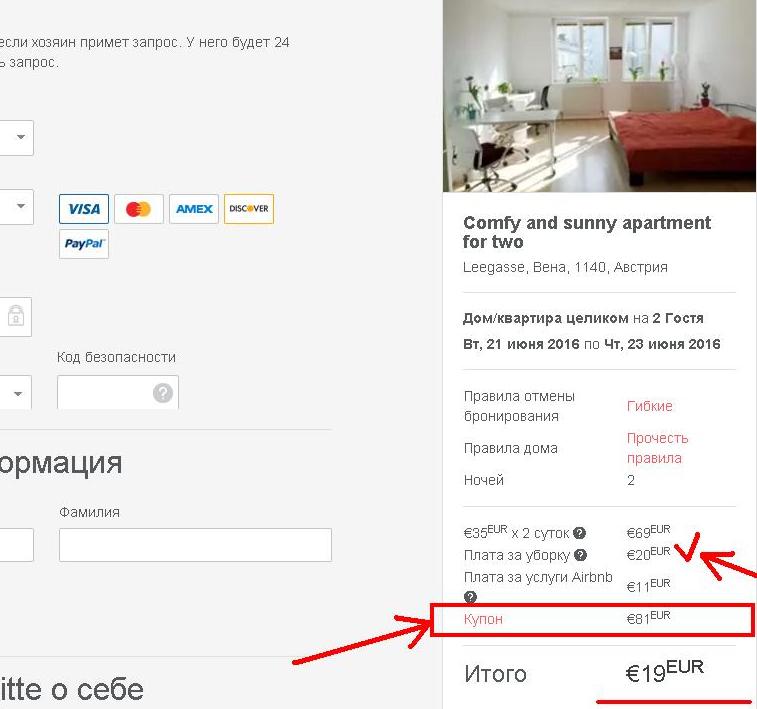Choose the Mastercard payment icon
This screenshot has width=757, height=709.
point(139,209)
